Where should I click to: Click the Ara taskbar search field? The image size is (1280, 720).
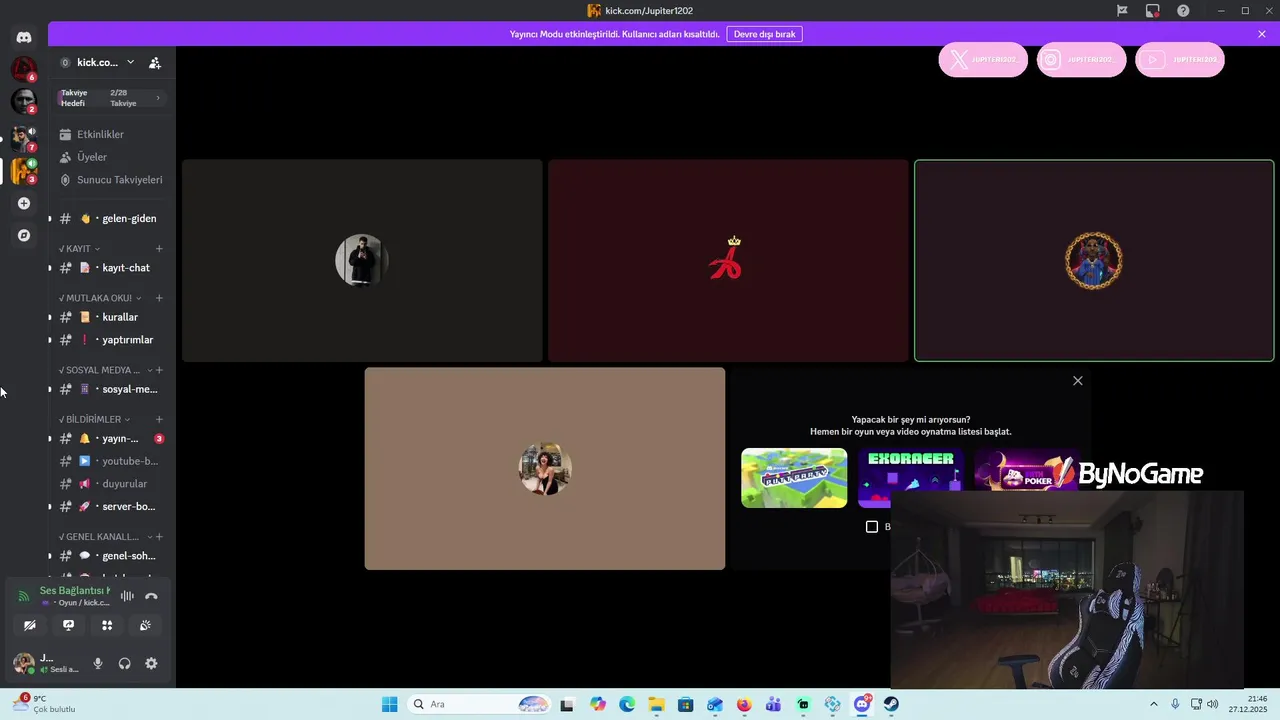pos(480,704)
